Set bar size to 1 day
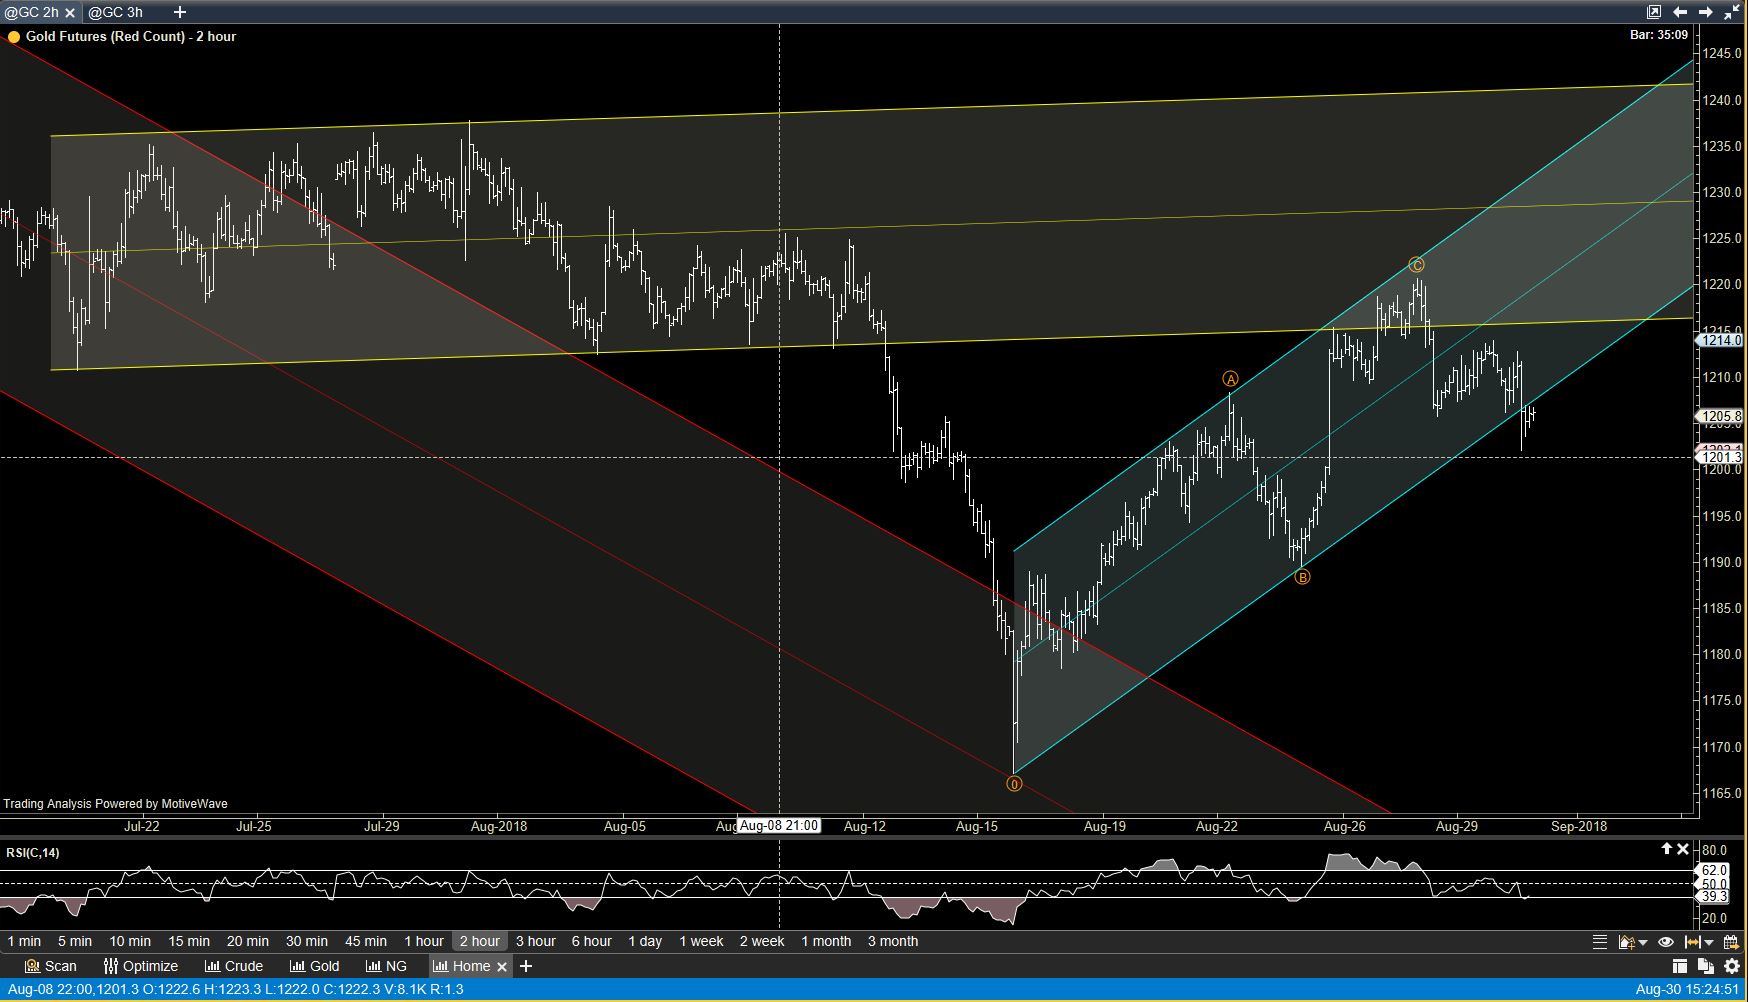1748x1002 pixels. pos(645,941)
